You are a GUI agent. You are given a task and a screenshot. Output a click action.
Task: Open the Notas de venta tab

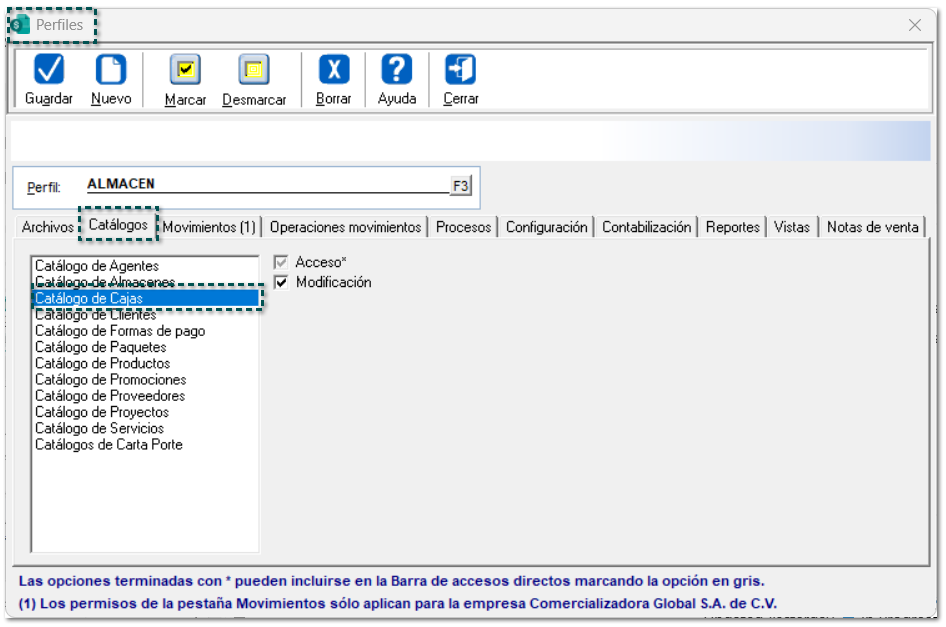click(872, 227)
